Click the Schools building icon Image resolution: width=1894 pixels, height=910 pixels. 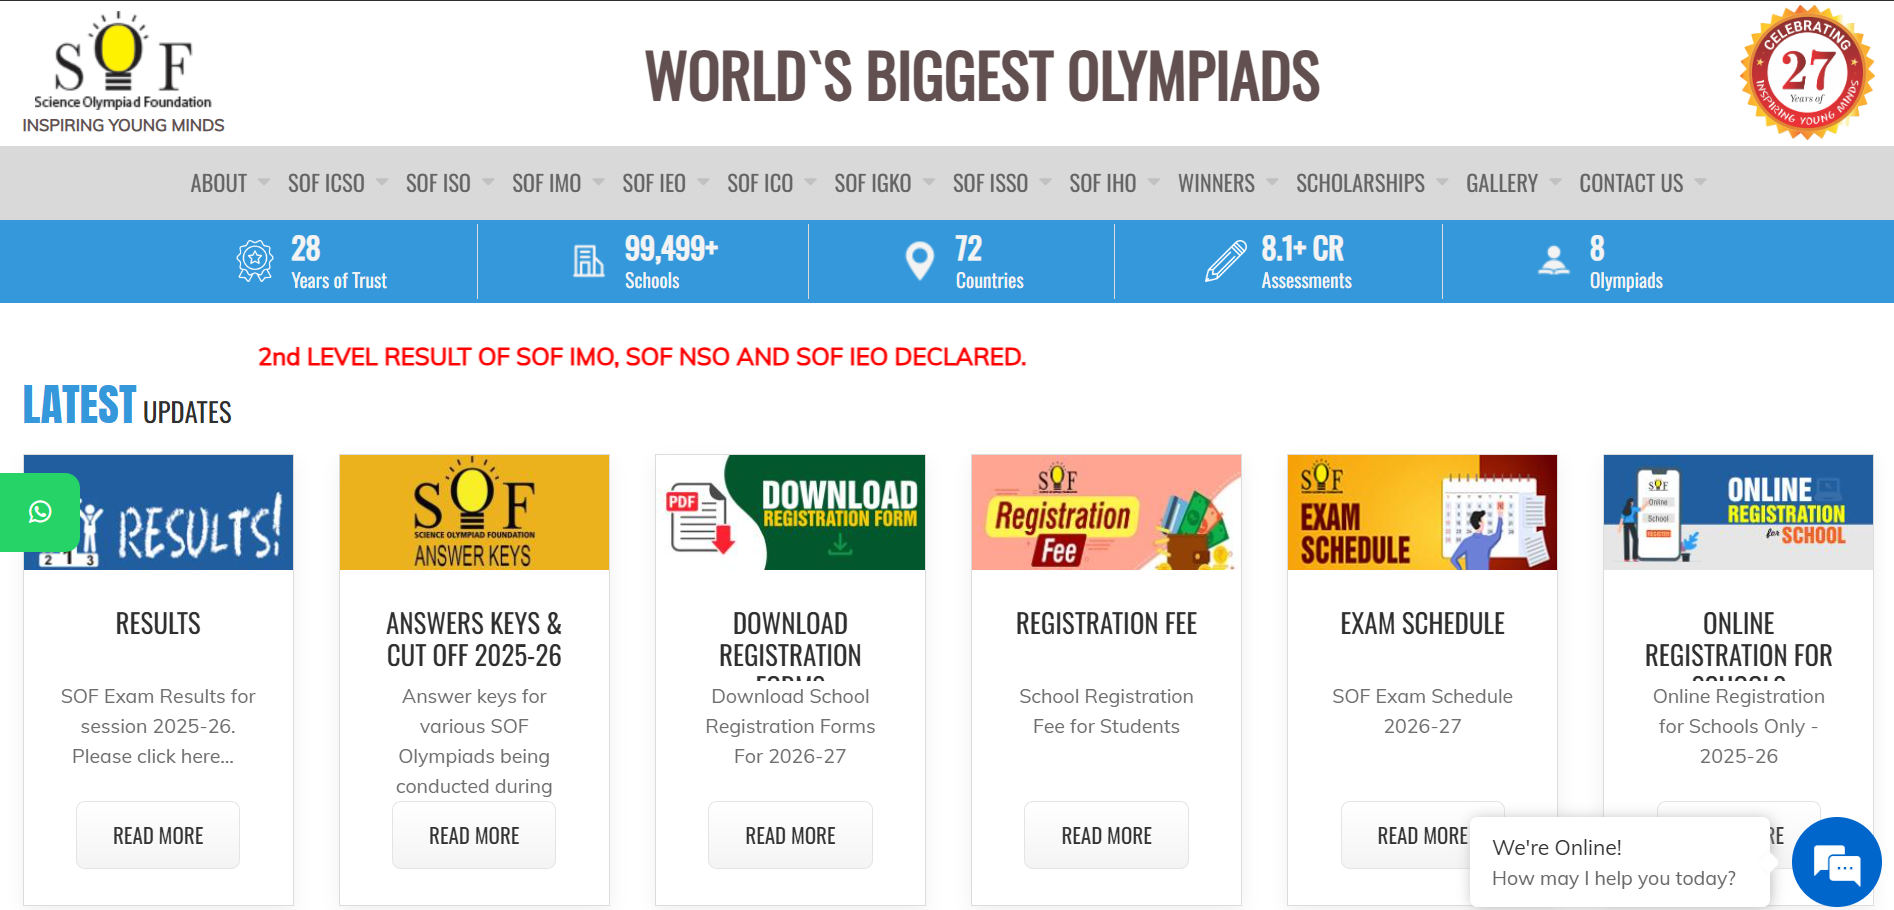(588, 261)
